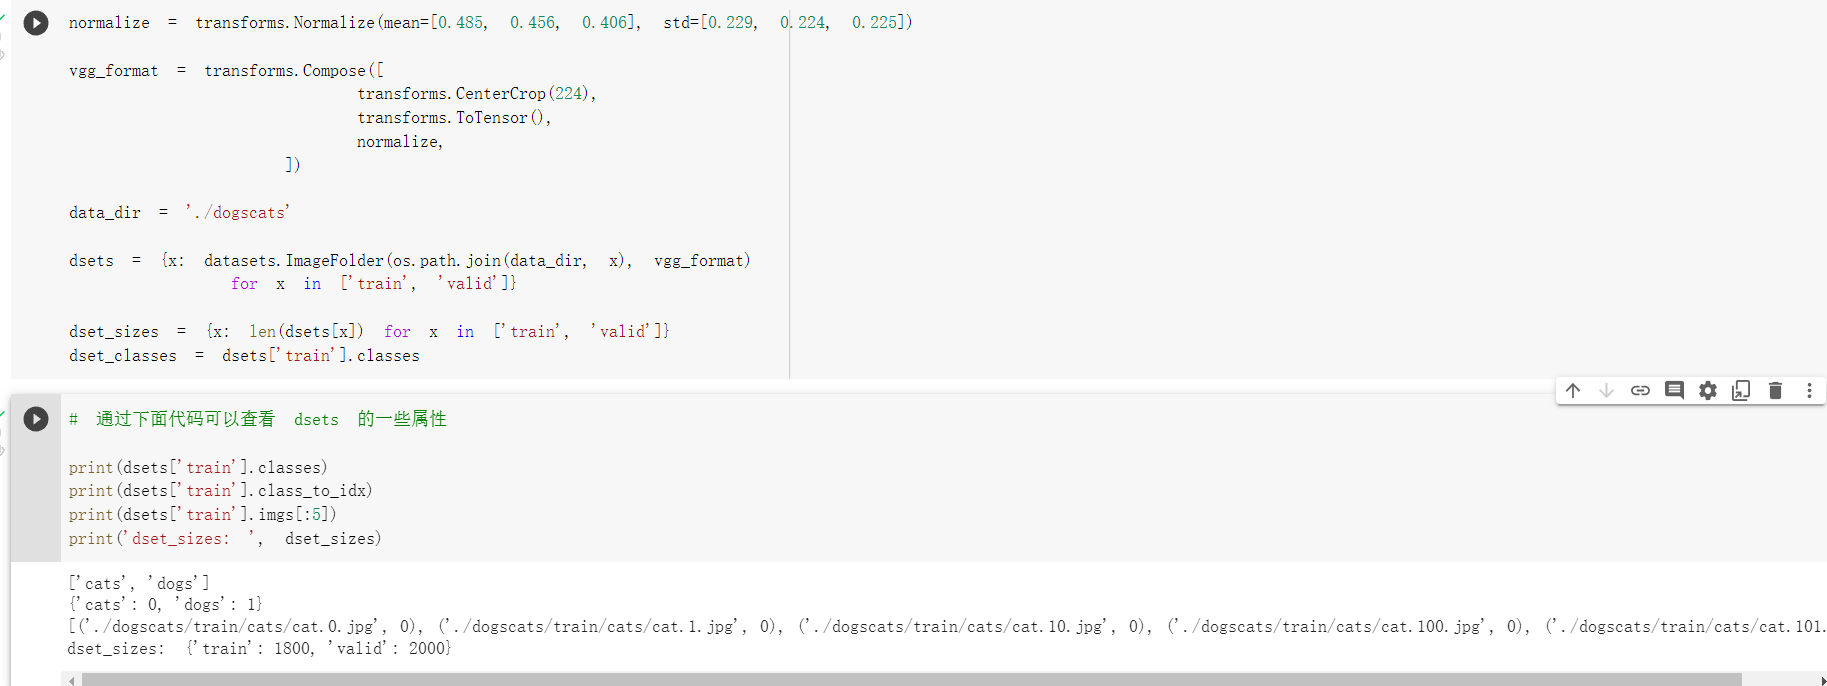
Task: Open cell editor settings gear
Action: pyautogui.click(x=1708, y=391)
